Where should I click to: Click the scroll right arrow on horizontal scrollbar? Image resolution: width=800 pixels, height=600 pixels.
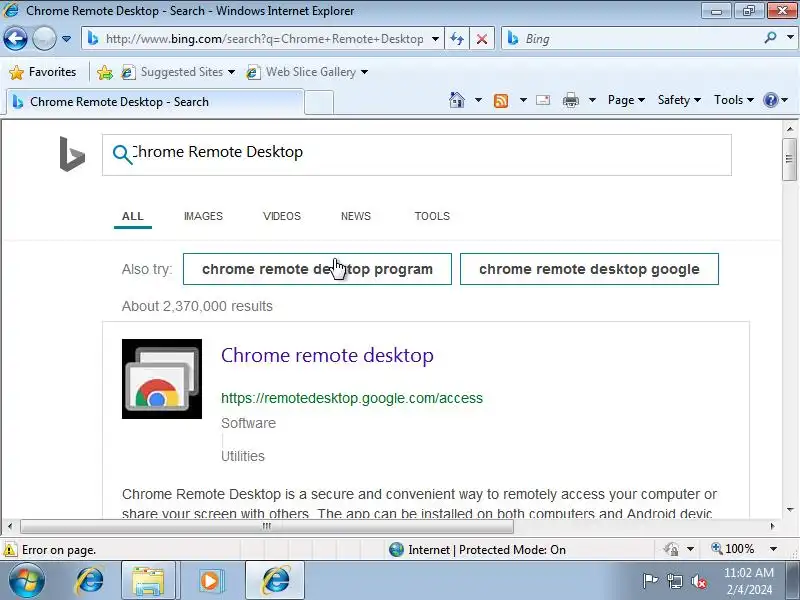coord(772,526)
